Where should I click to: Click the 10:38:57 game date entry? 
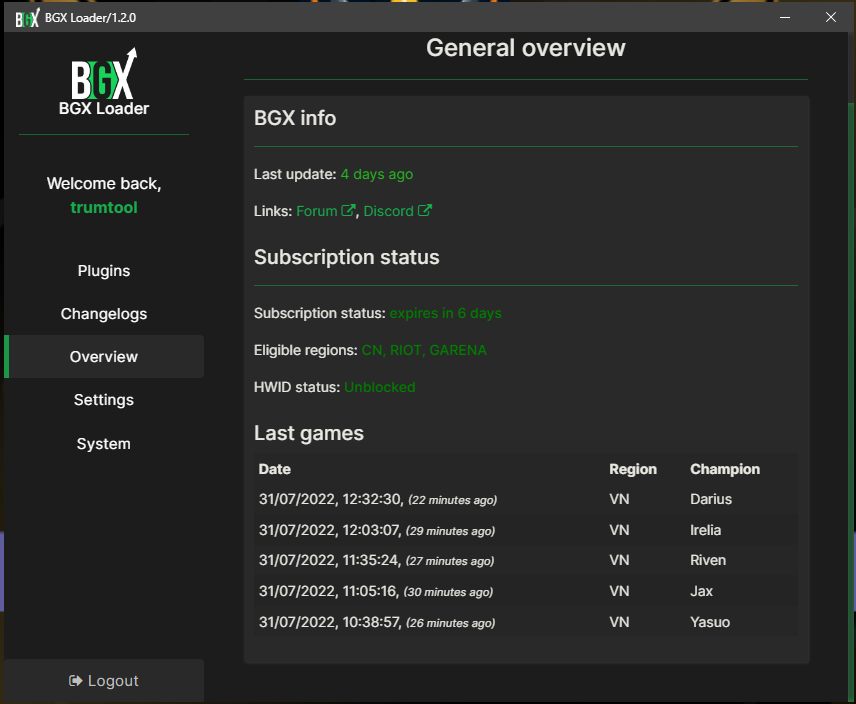[x=377, y=623]
